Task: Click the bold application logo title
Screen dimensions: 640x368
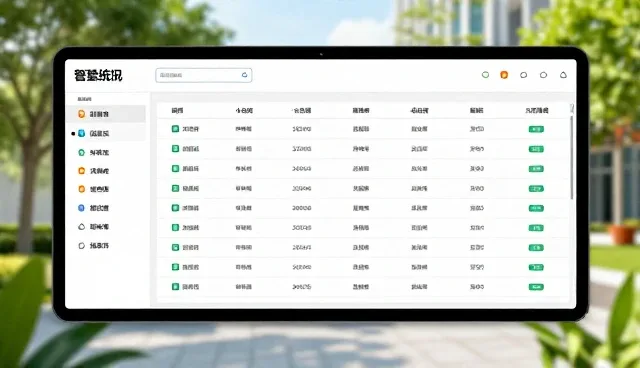Action: pos(98,75)
